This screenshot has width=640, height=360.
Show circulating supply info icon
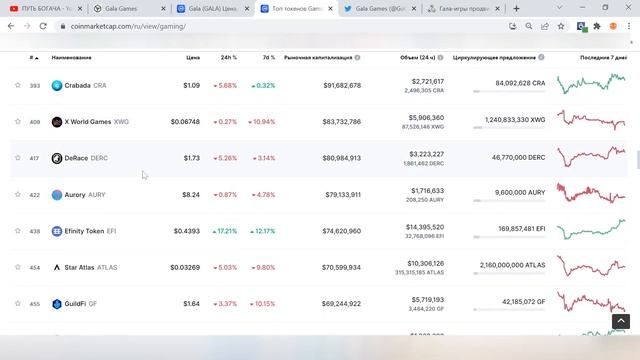[x=541, y=58]
